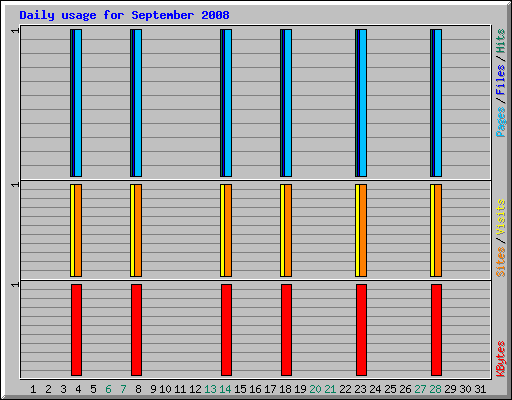Pick the red KBytes bar for day 28
Viewport: 512px width, 400px height.
436,330
